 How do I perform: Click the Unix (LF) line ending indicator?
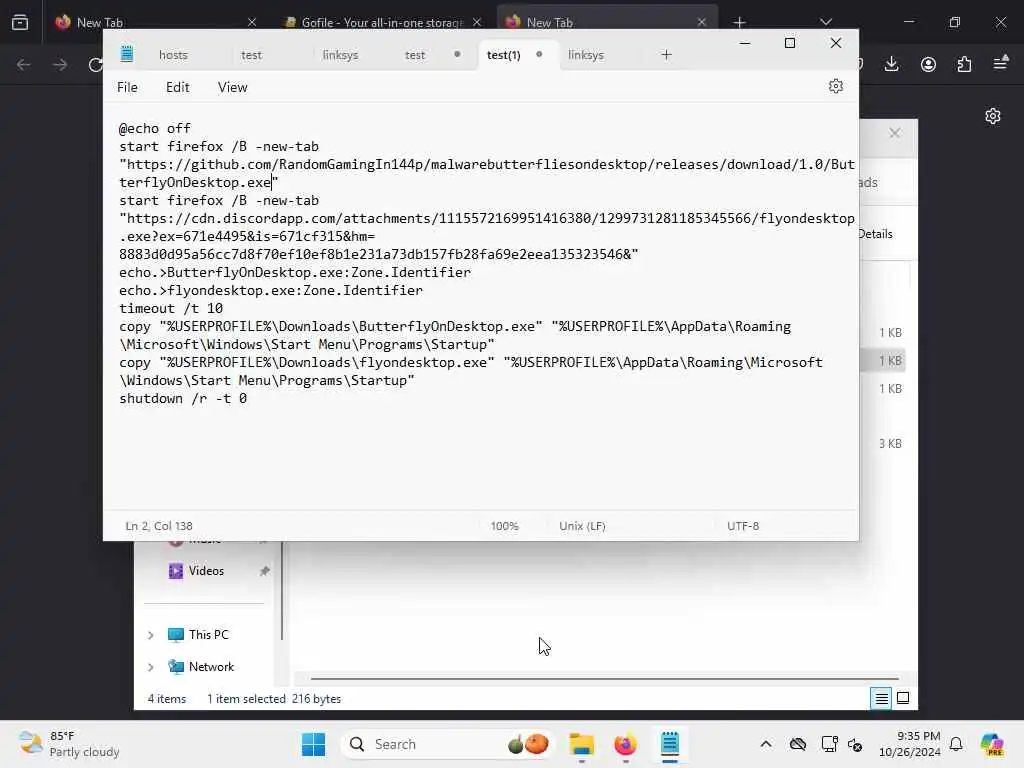(x=582, y=526)
